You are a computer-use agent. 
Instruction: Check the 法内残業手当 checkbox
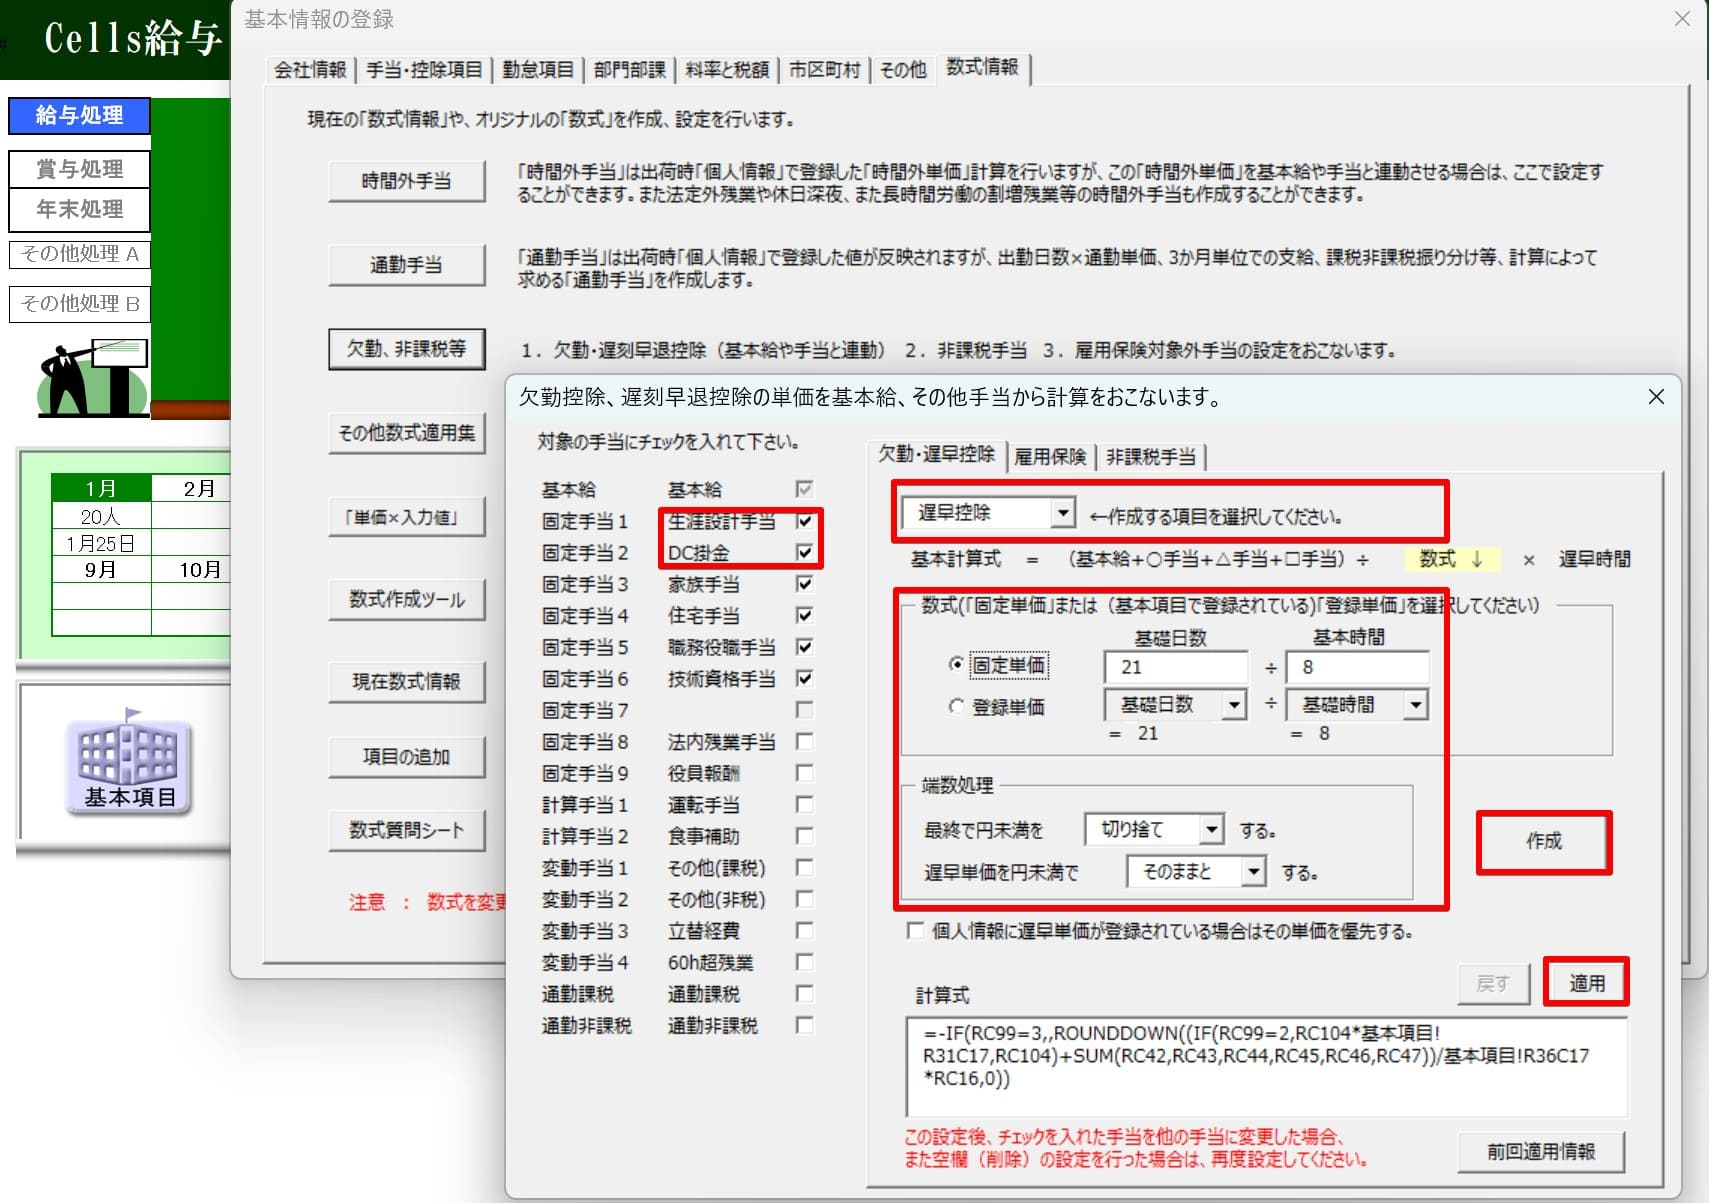pyautogui.click(x=804, y=742)
